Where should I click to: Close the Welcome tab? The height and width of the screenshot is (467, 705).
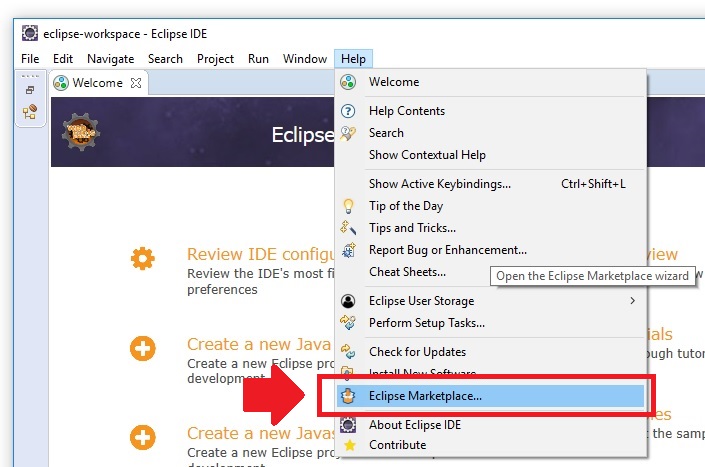coord(136,83)
